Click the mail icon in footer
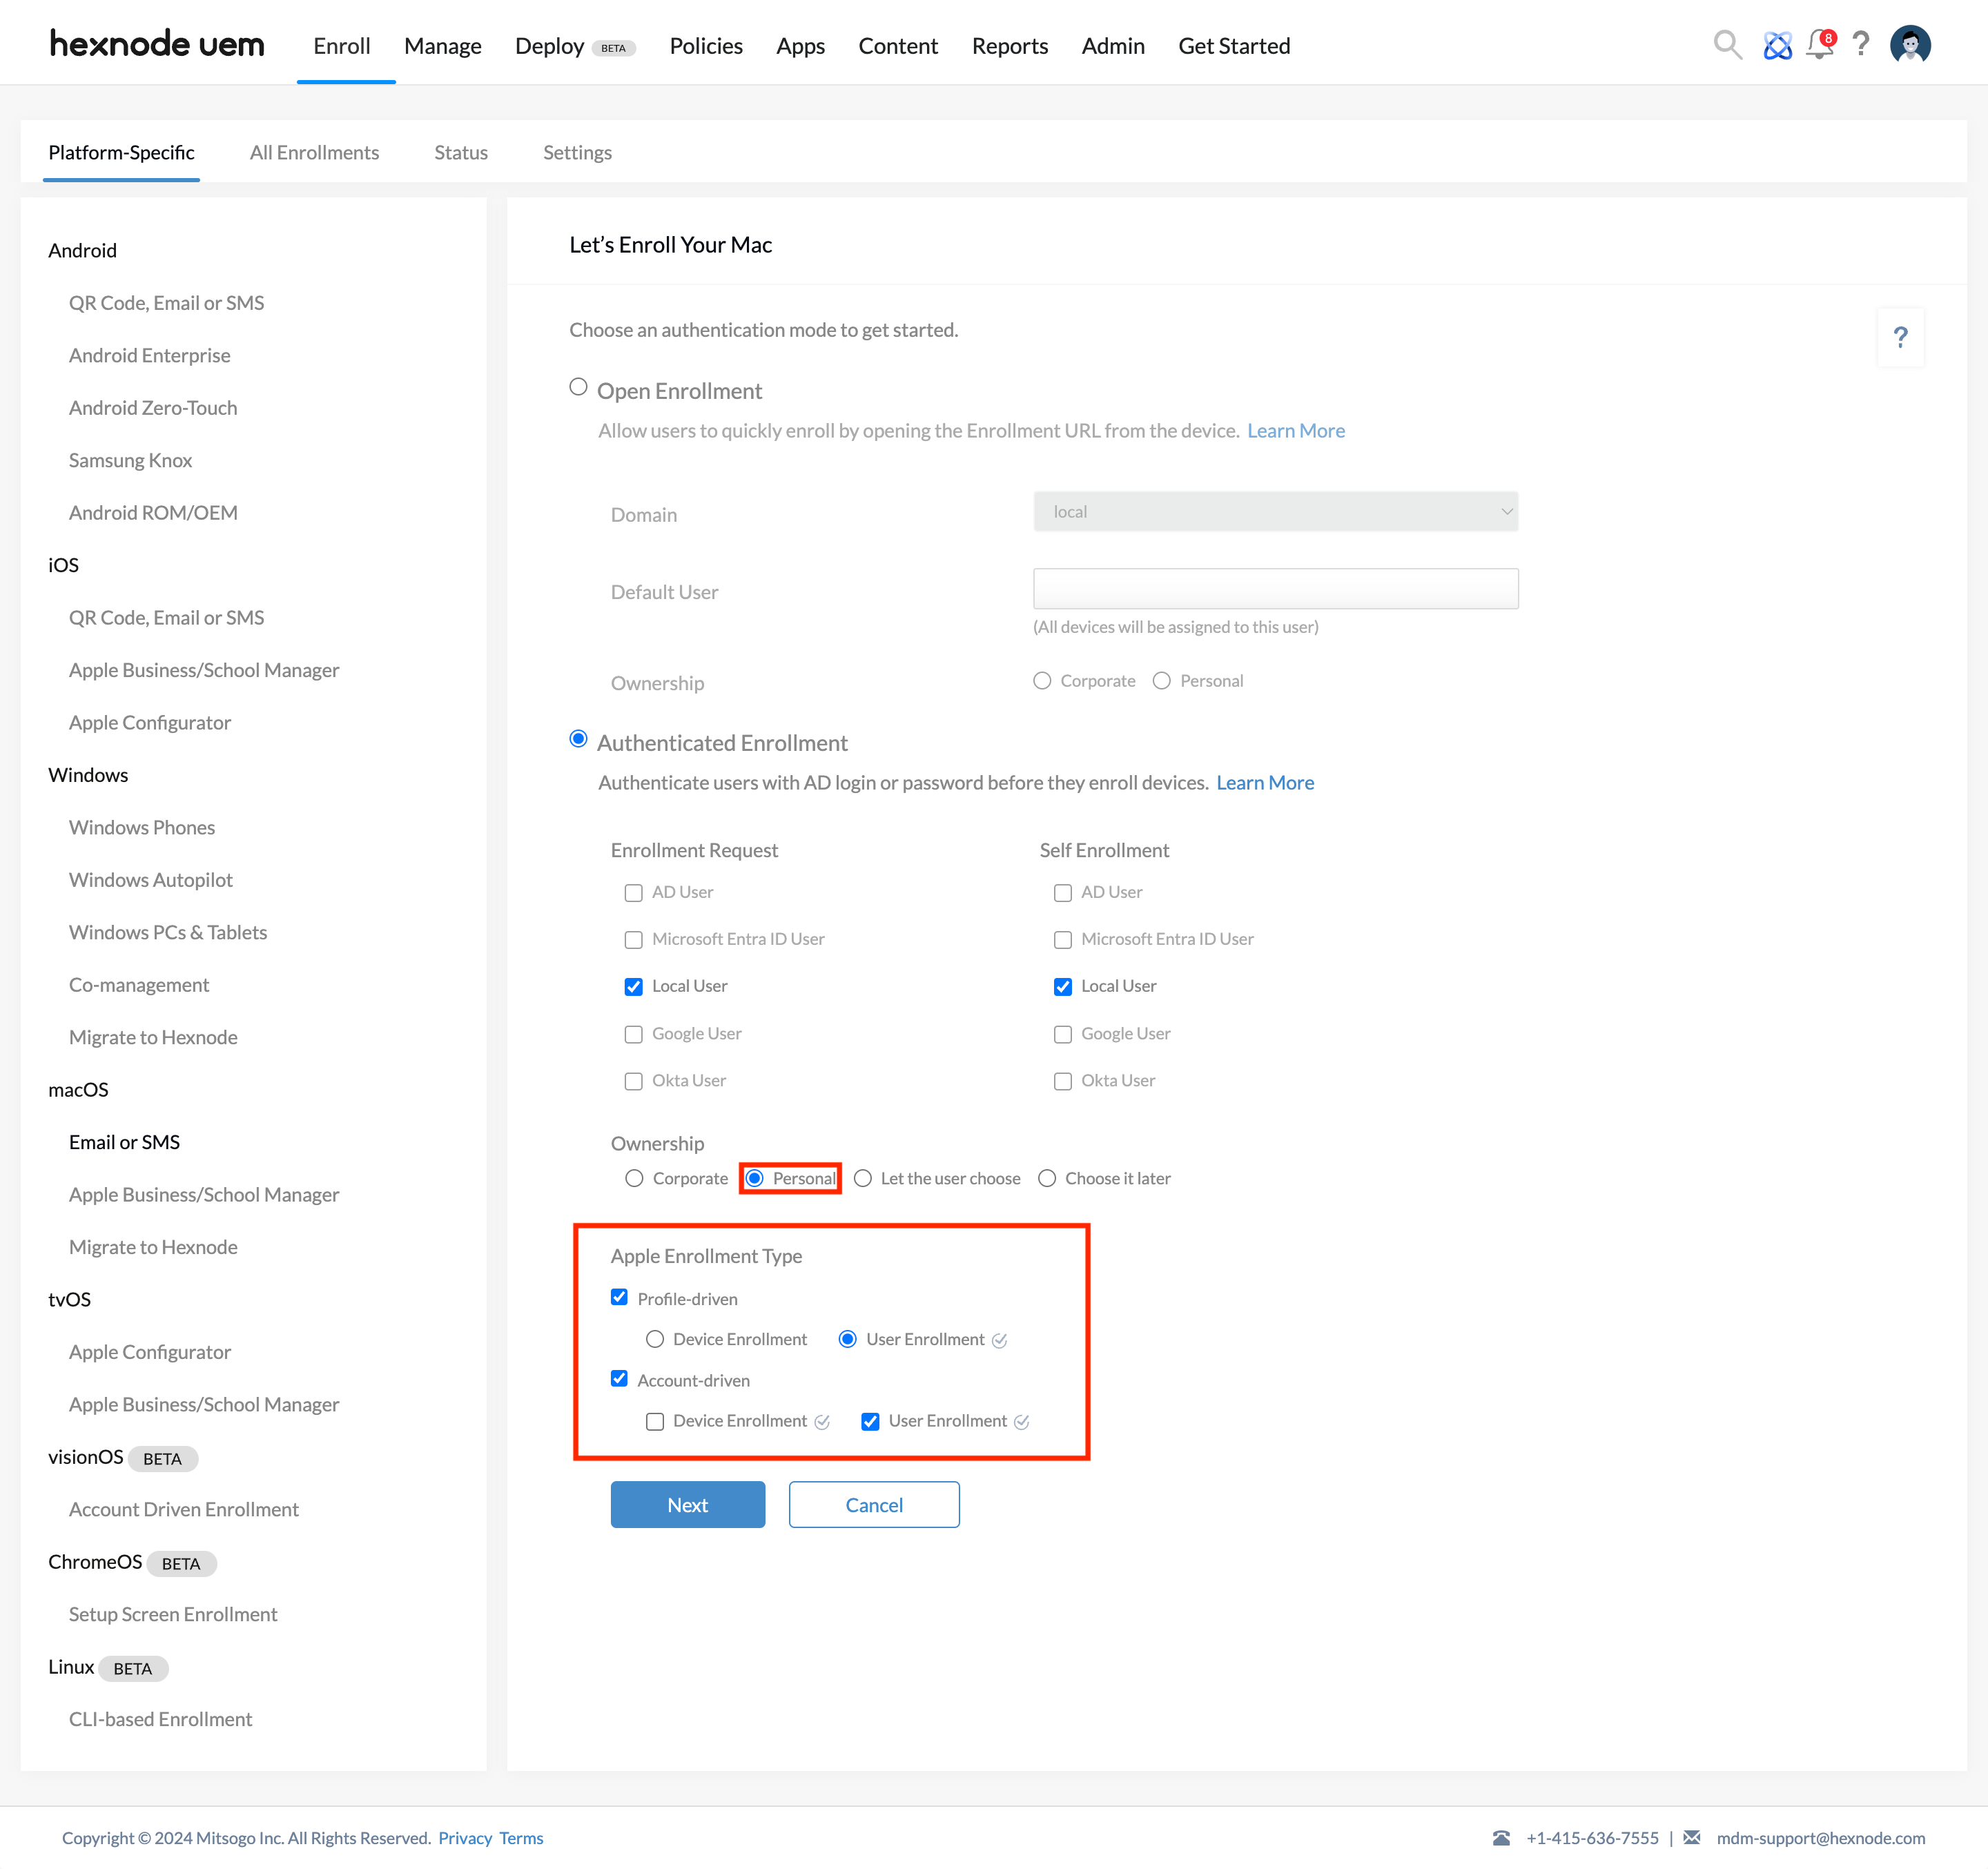 [x=1692, y=1837]
